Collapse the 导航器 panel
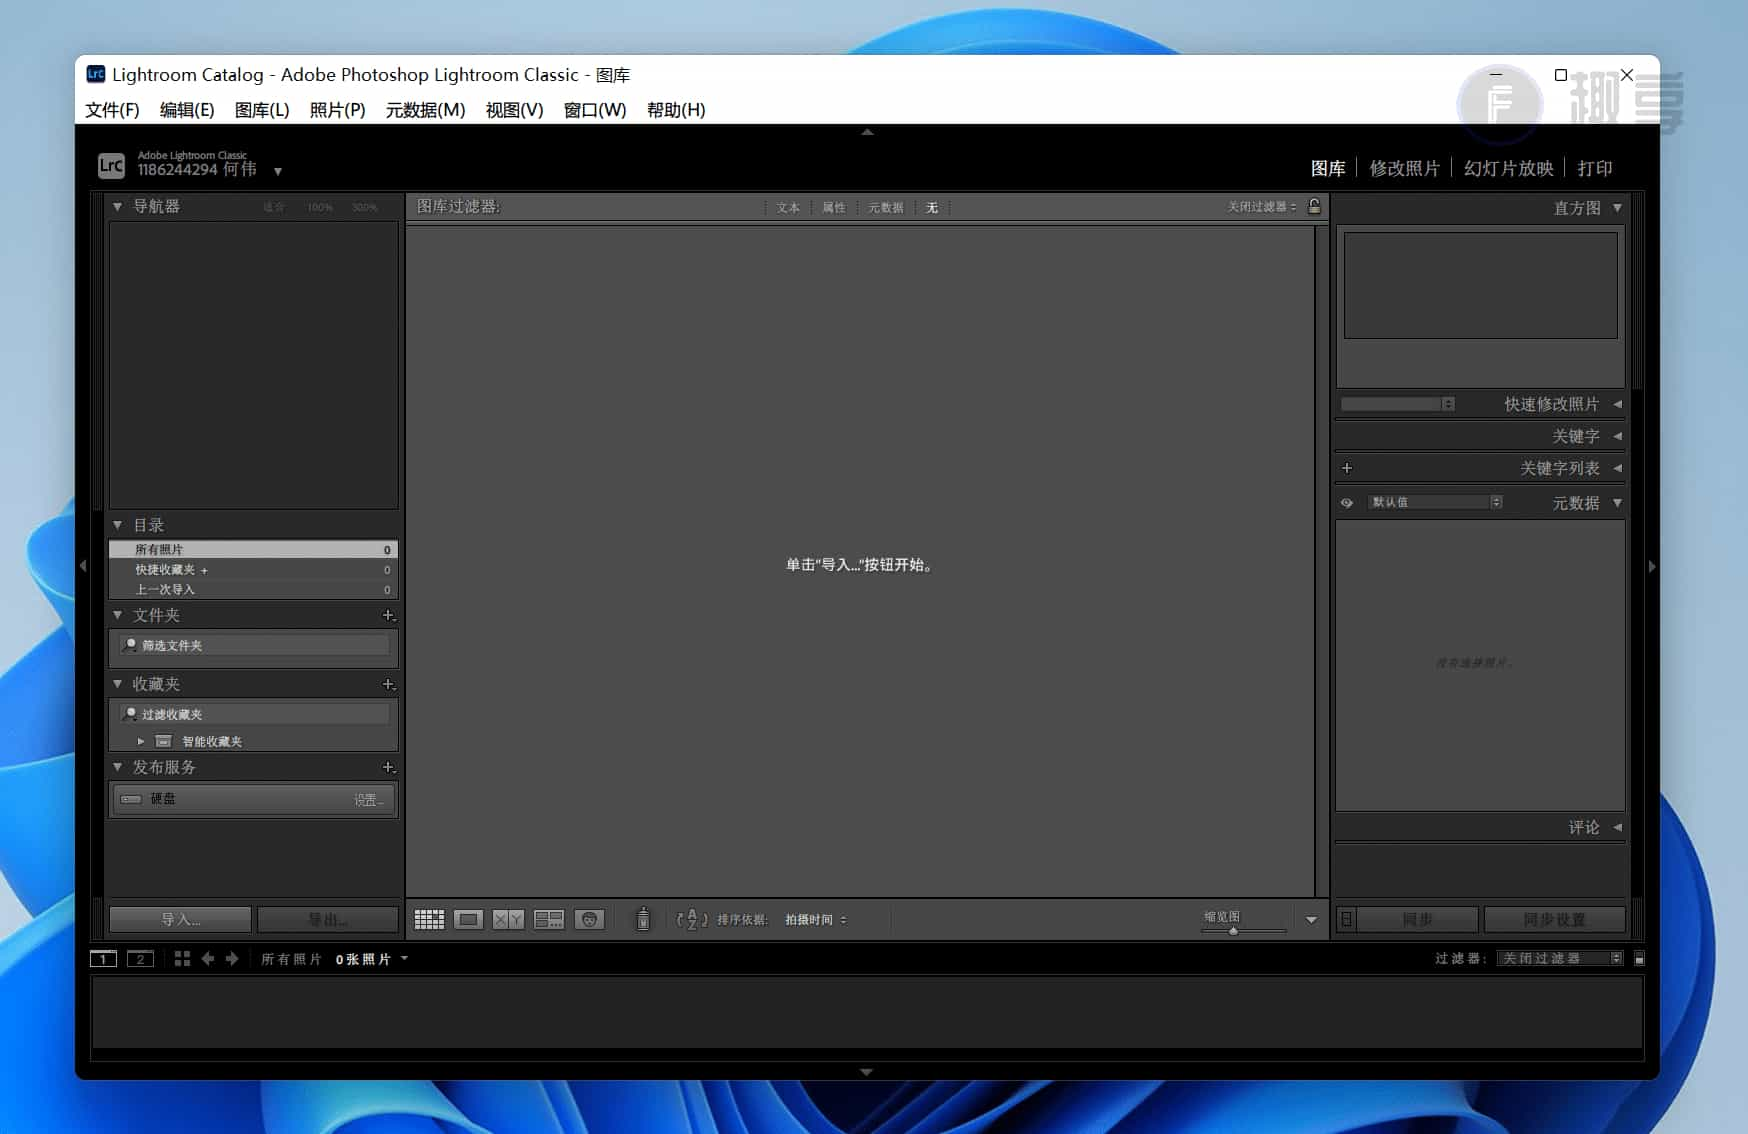Viewport: 1748px width, 1134px height. pos(117,206)
